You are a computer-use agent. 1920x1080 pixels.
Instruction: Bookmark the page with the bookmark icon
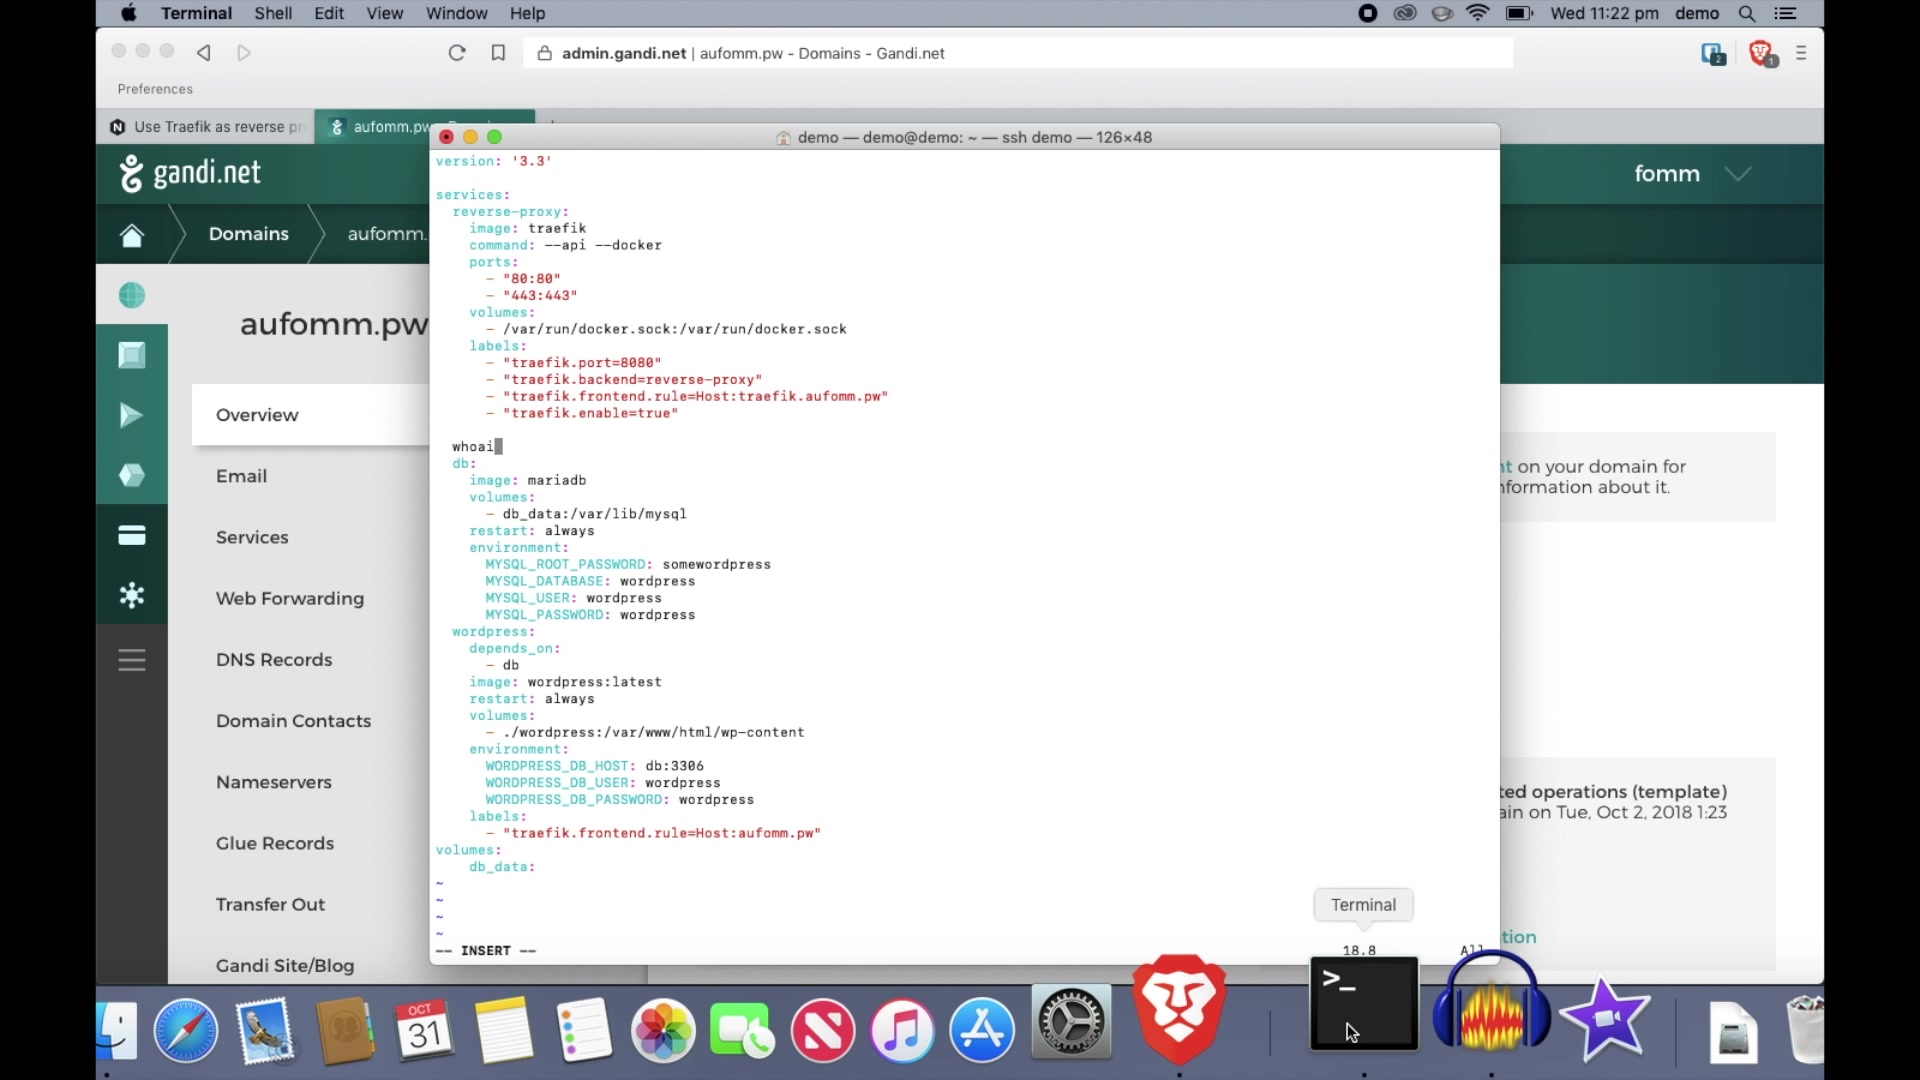pos(498,53)
